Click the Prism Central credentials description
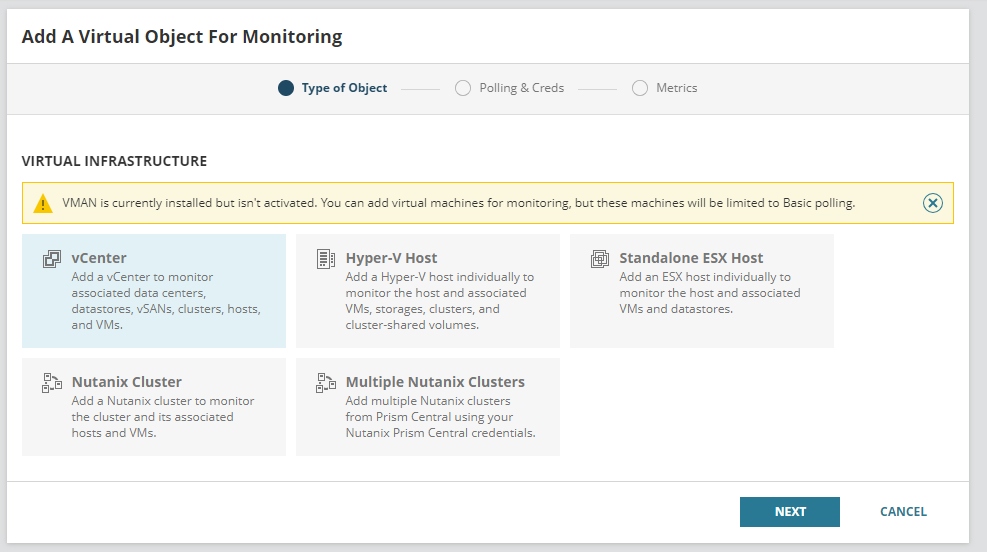987x552 pixels. [x=440, y=417]
